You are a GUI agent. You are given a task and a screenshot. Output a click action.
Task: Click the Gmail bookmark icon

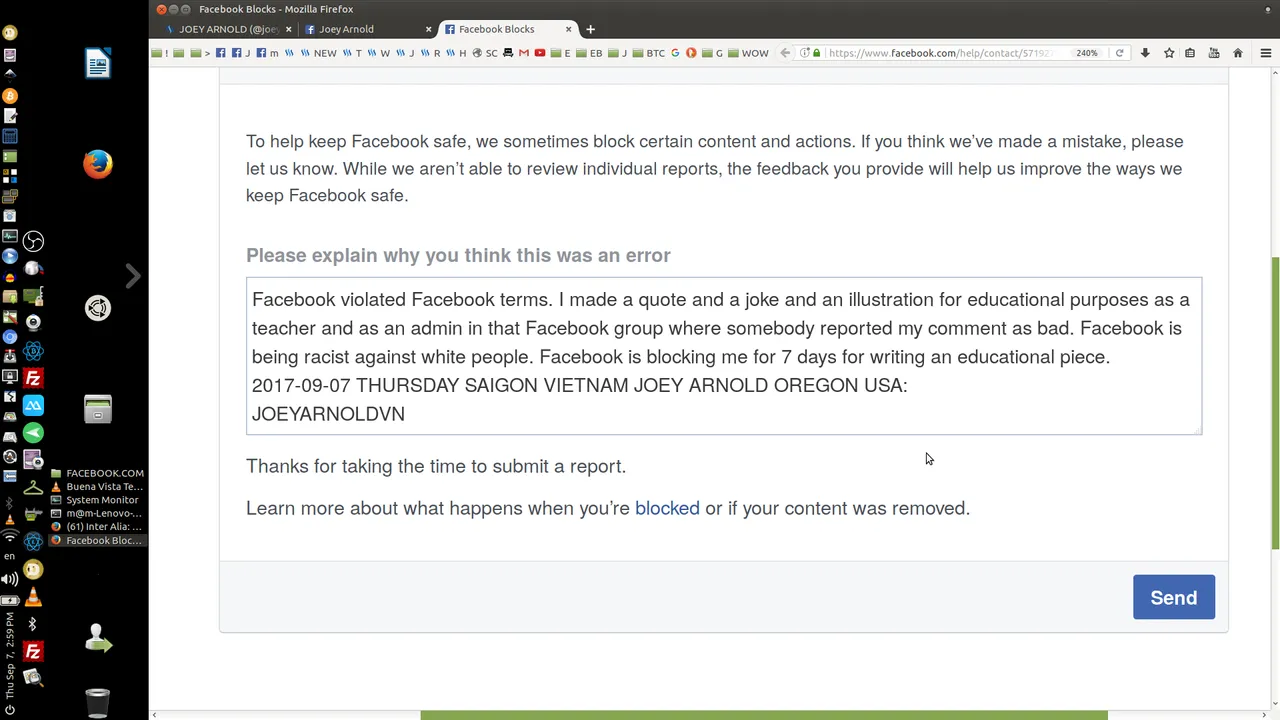523,53
